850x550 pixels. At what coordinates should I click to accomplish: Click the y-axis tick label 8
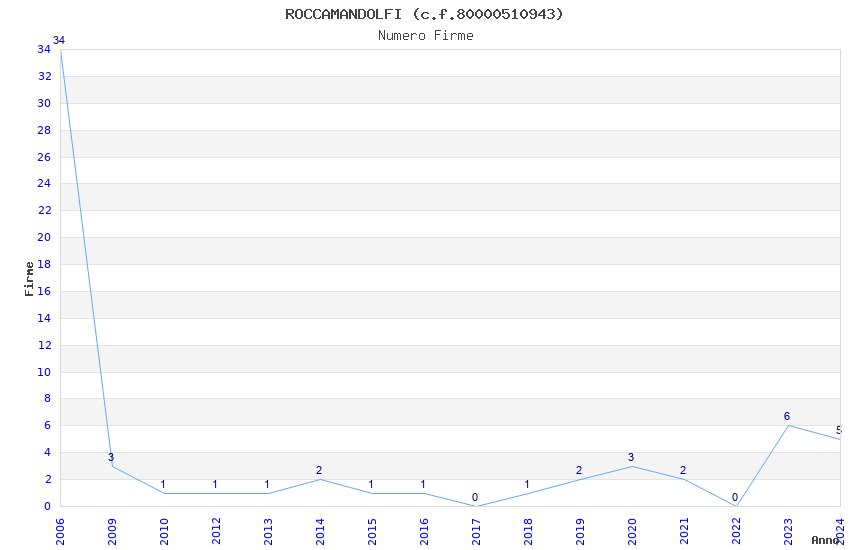tap(48, 398)
